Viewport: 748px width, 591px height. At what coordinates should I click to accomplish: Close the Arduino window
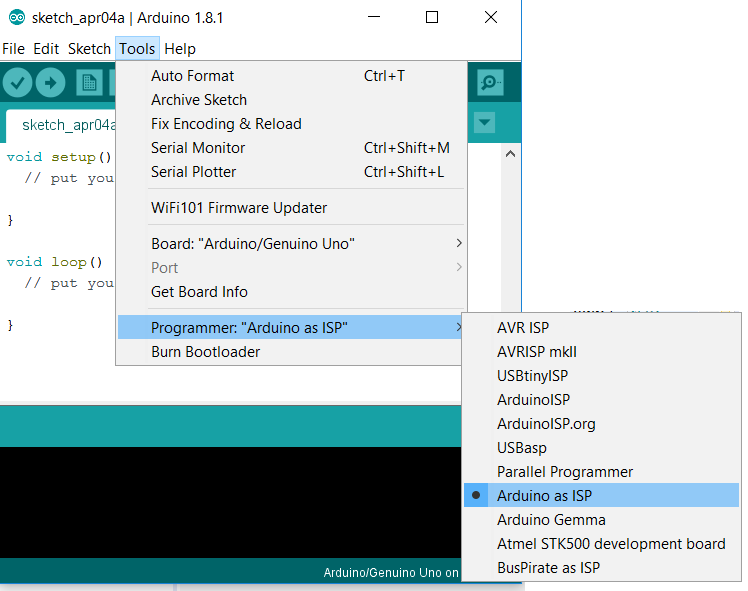[491, 17]
